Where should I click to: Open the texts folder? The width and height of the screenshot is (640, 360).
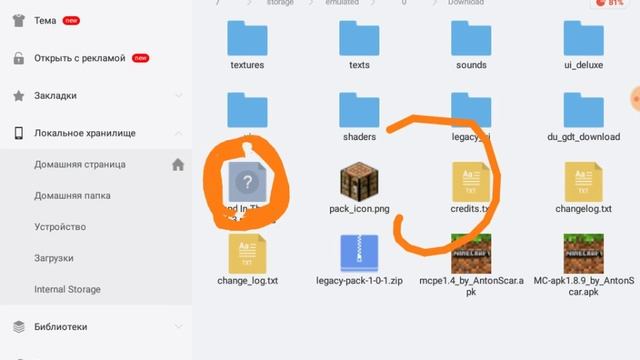(x=359, y=45)
